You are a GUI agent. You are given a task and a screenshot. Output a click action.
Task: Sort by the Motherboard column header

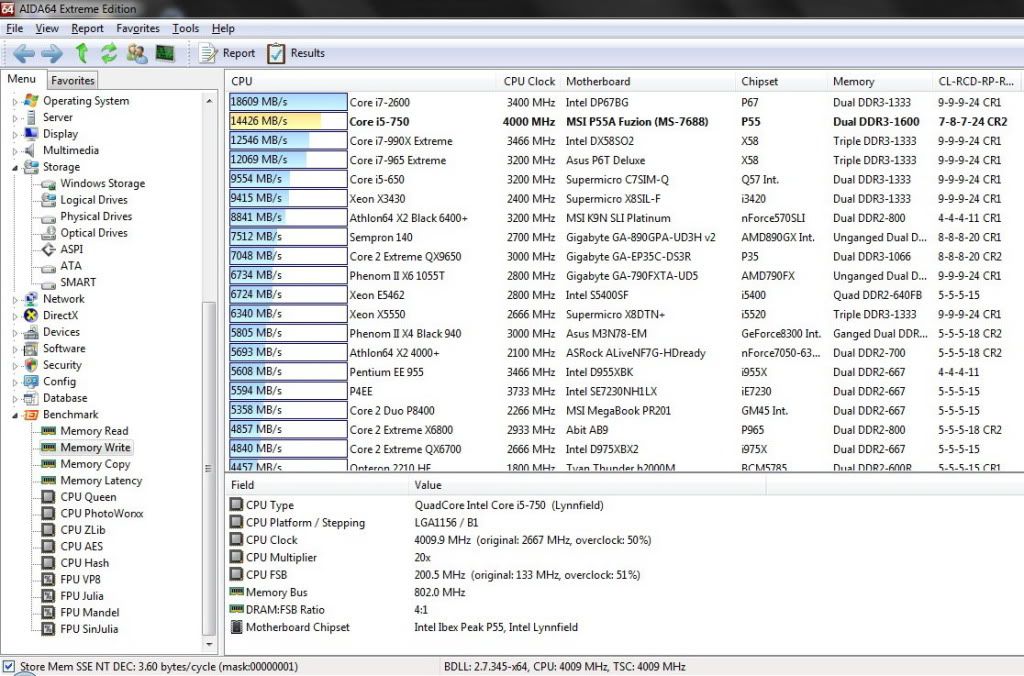[647, 81]
